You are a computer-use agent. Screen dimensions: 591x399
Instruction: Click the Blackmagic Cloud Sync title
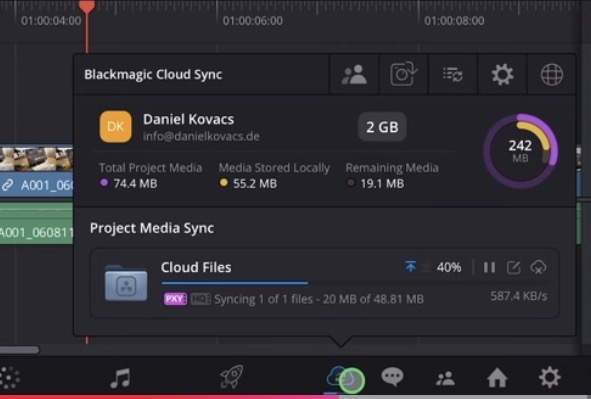153,75
